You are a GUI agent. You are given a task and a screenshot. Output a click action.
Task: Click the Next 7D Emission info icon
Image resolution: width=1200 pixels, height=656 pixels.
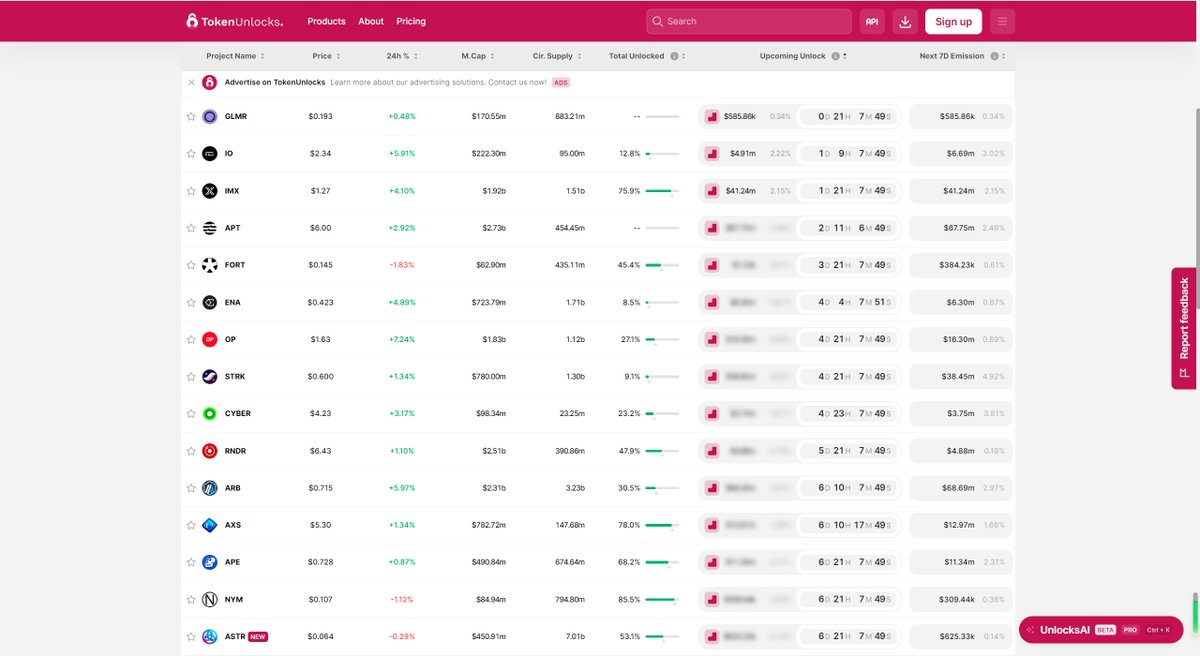pyautogui.click(x=993, y=56)
